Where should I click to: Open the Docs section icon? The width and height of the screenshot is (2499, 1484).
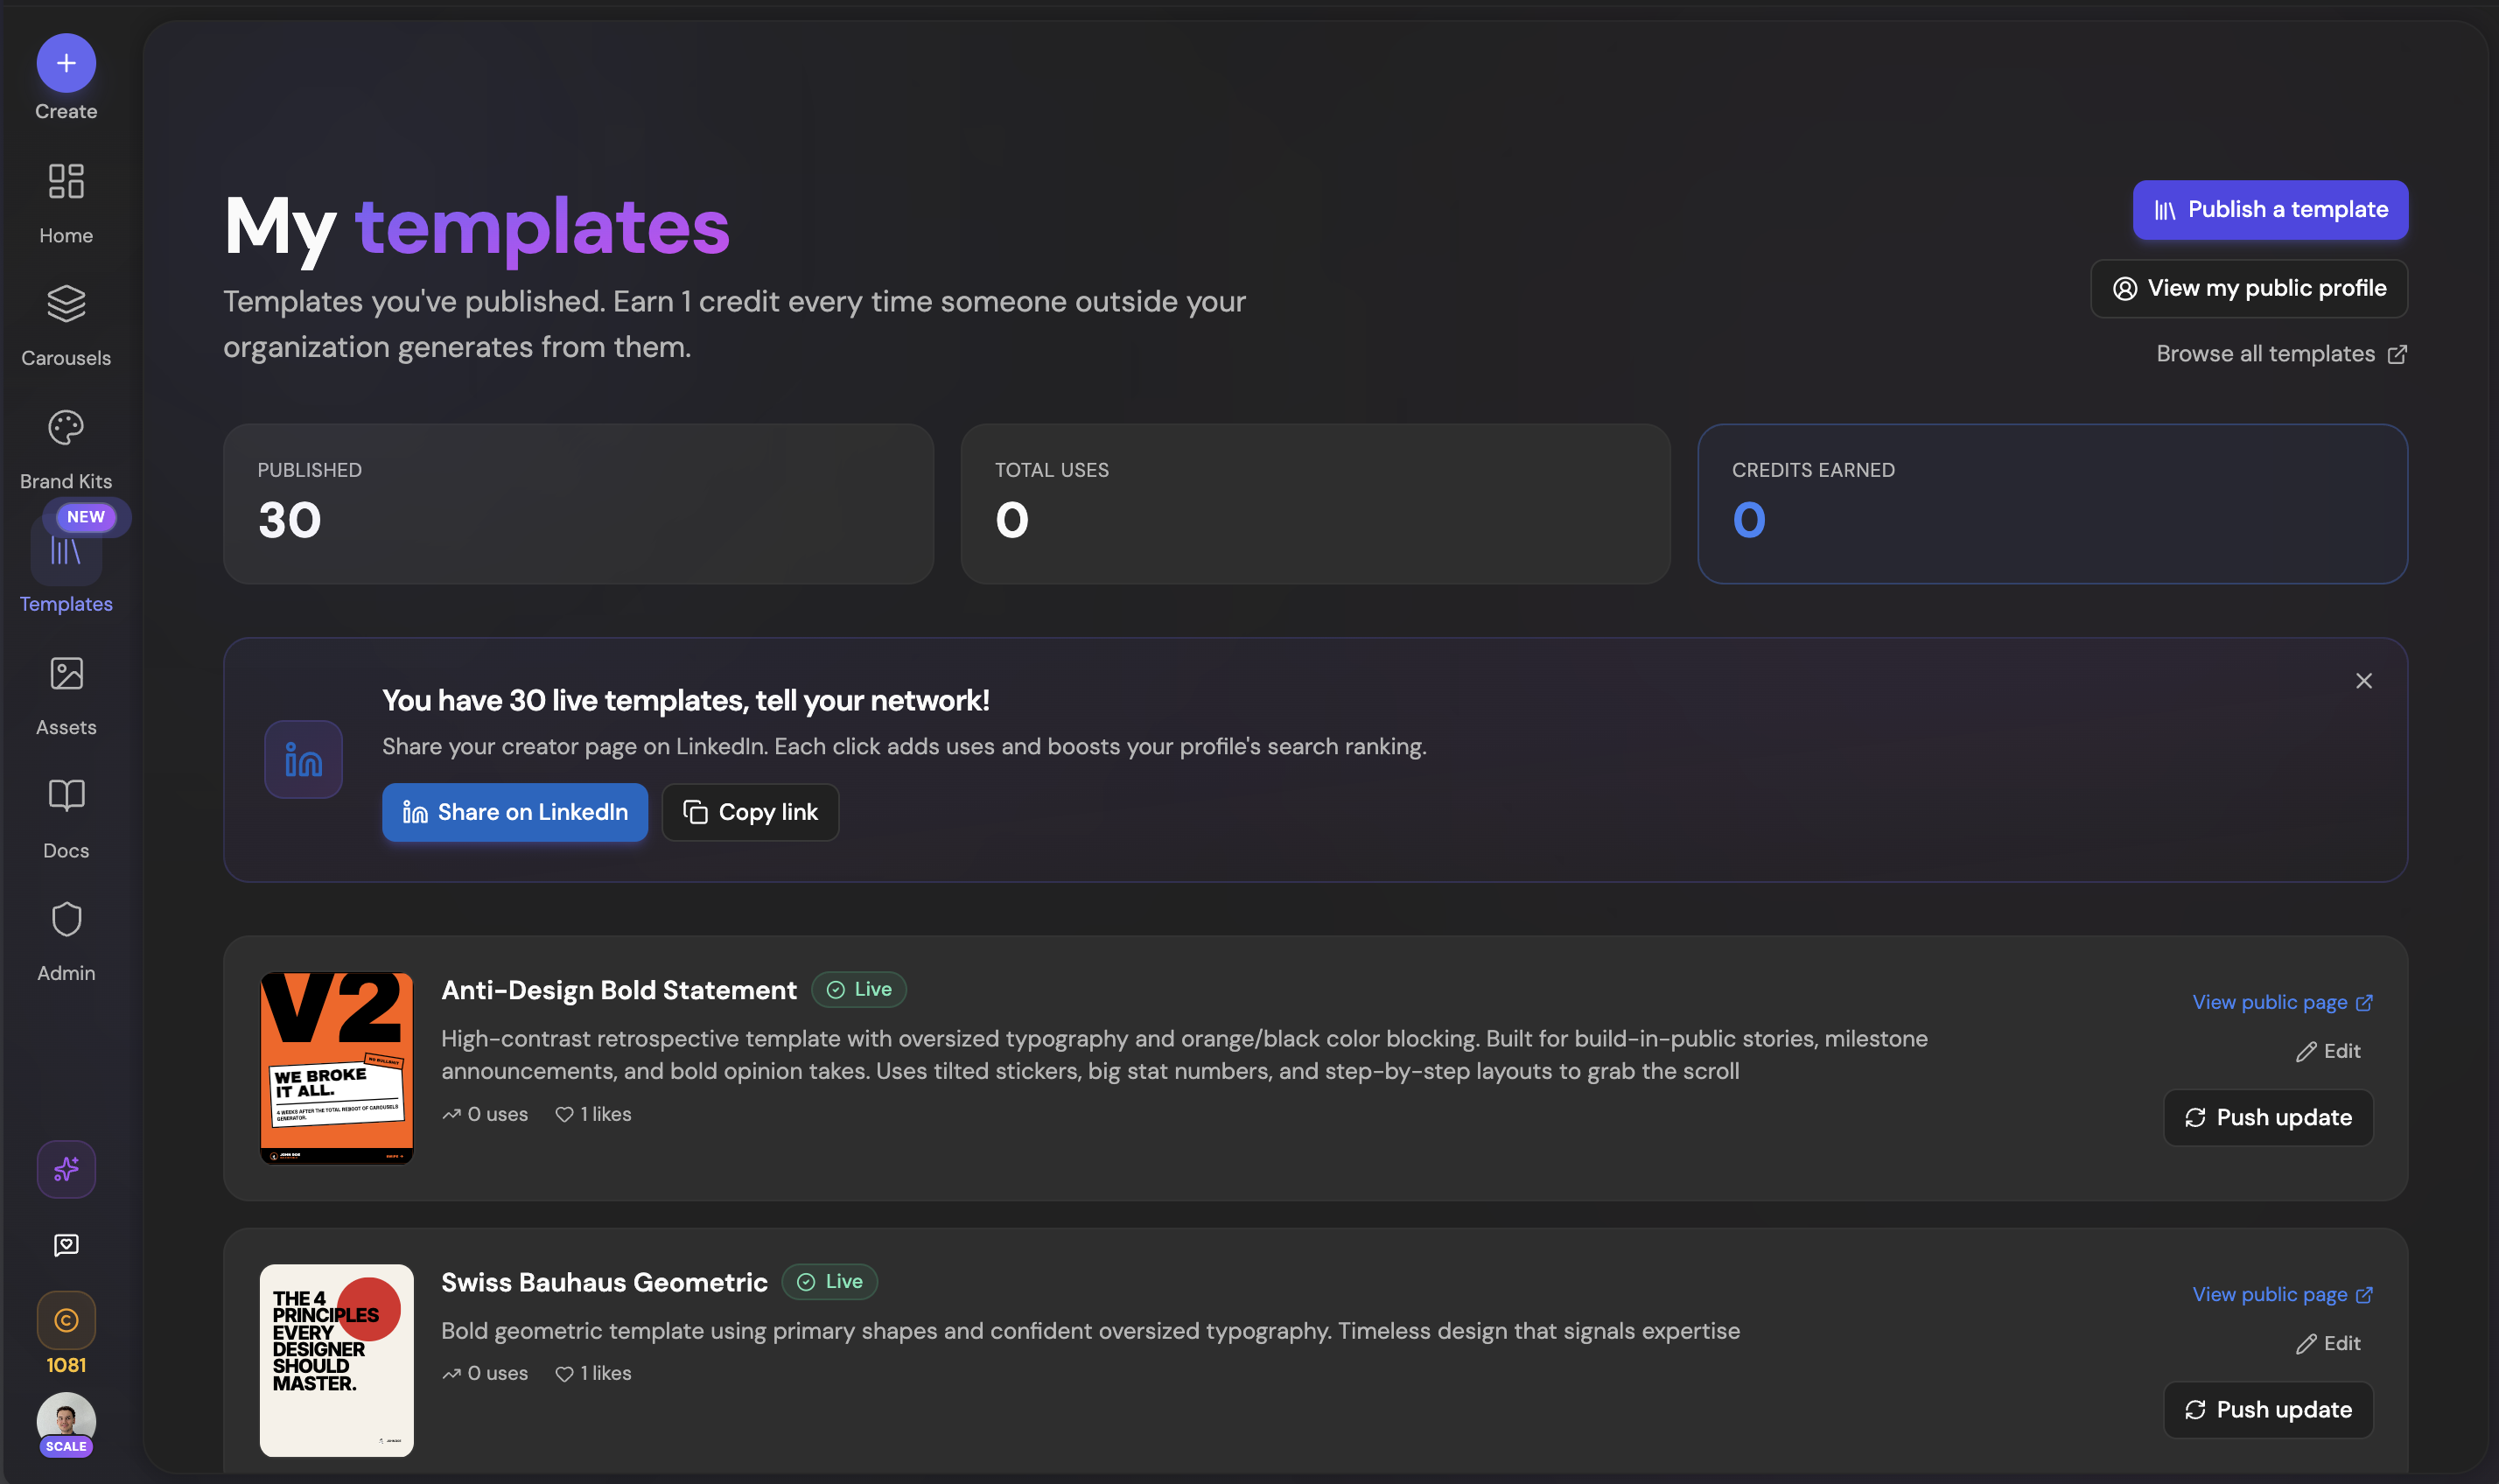point(65,797)
